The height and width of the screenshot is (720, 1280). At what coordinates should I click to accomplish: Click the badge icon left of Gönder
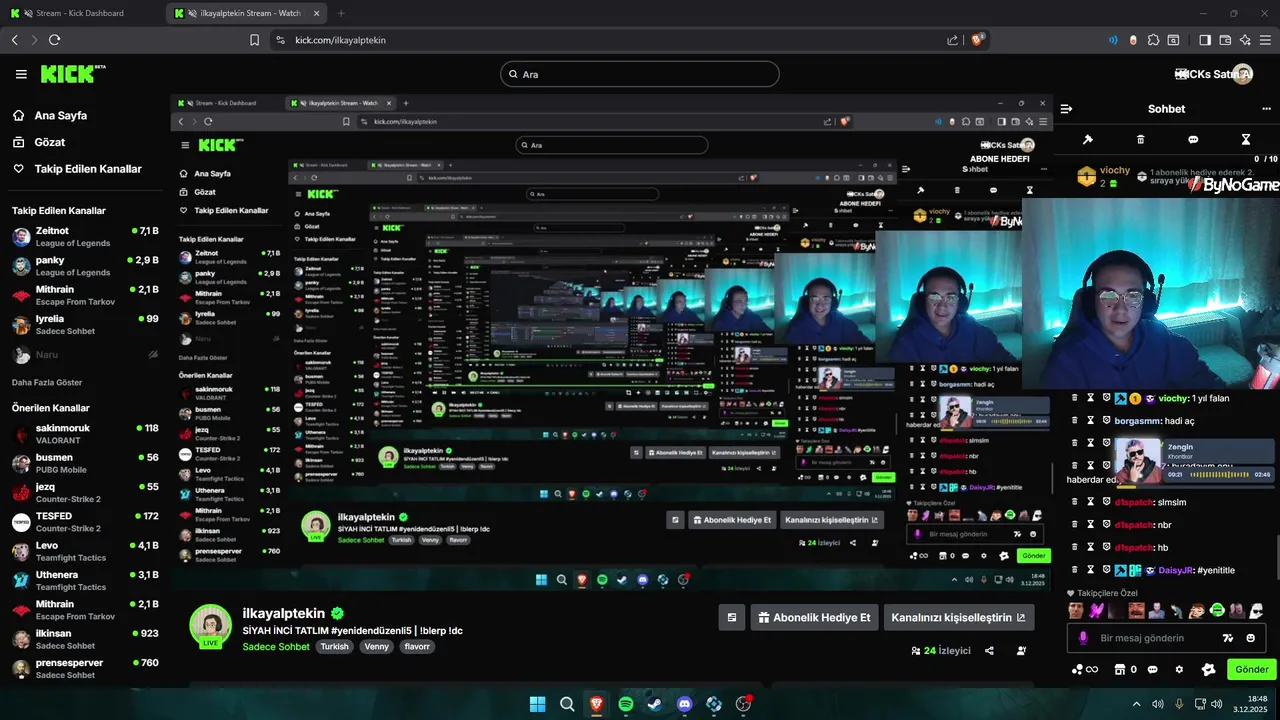coord(1208,669)
